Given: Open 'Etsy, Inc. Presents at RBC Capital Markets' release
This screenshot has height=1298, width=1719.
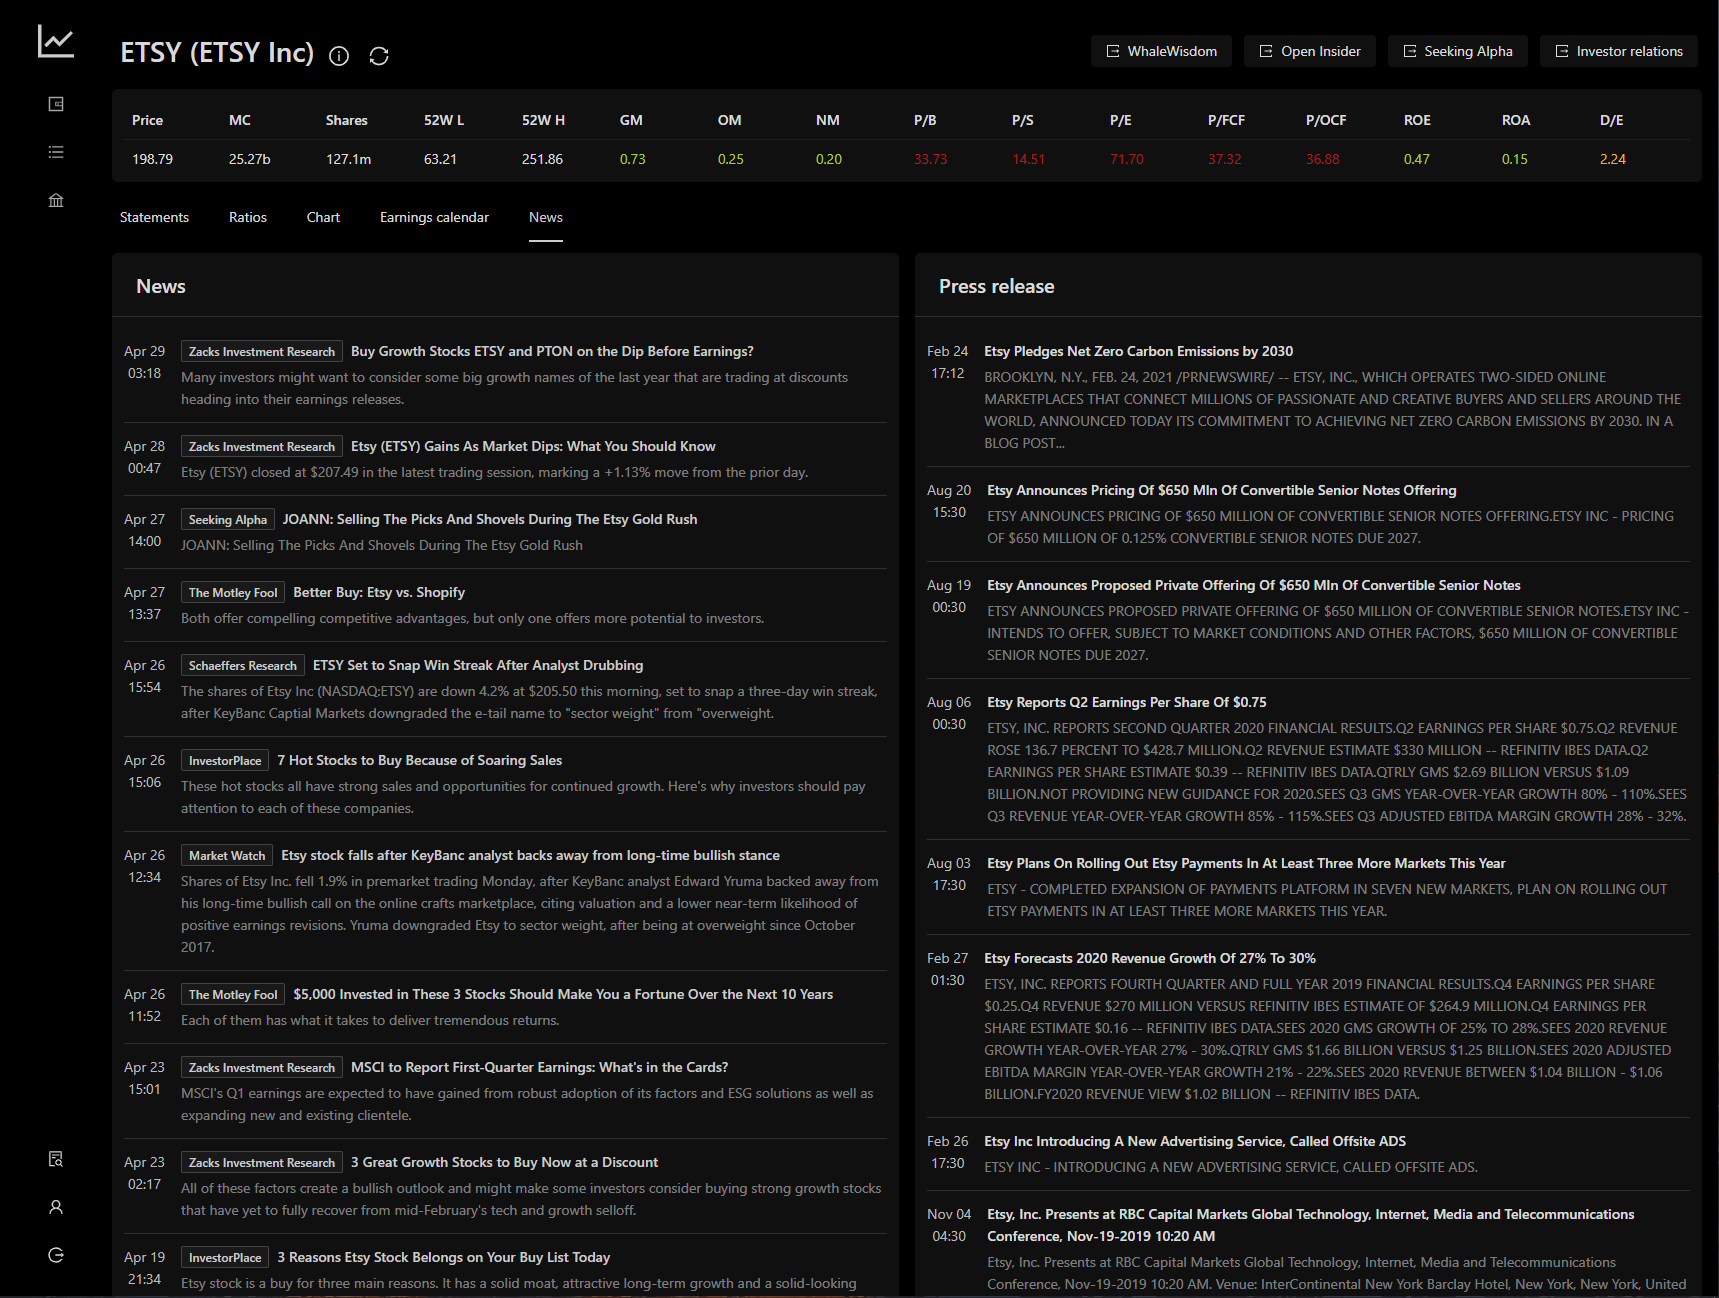Looking at the screenshot, I should click(1311, 1225).
